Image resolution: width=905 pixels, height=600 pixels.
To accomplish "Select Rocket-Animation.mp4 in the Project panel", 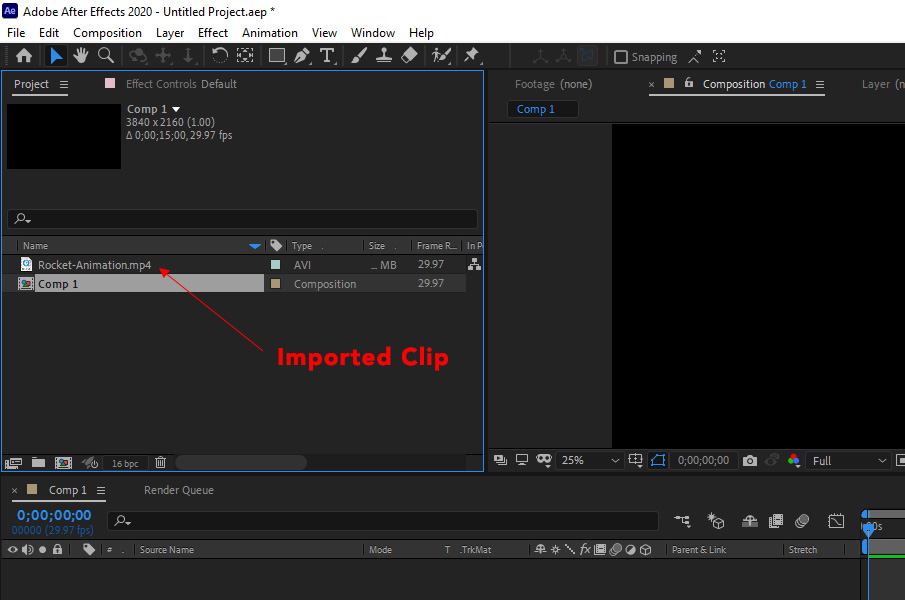I will point(94,265).
